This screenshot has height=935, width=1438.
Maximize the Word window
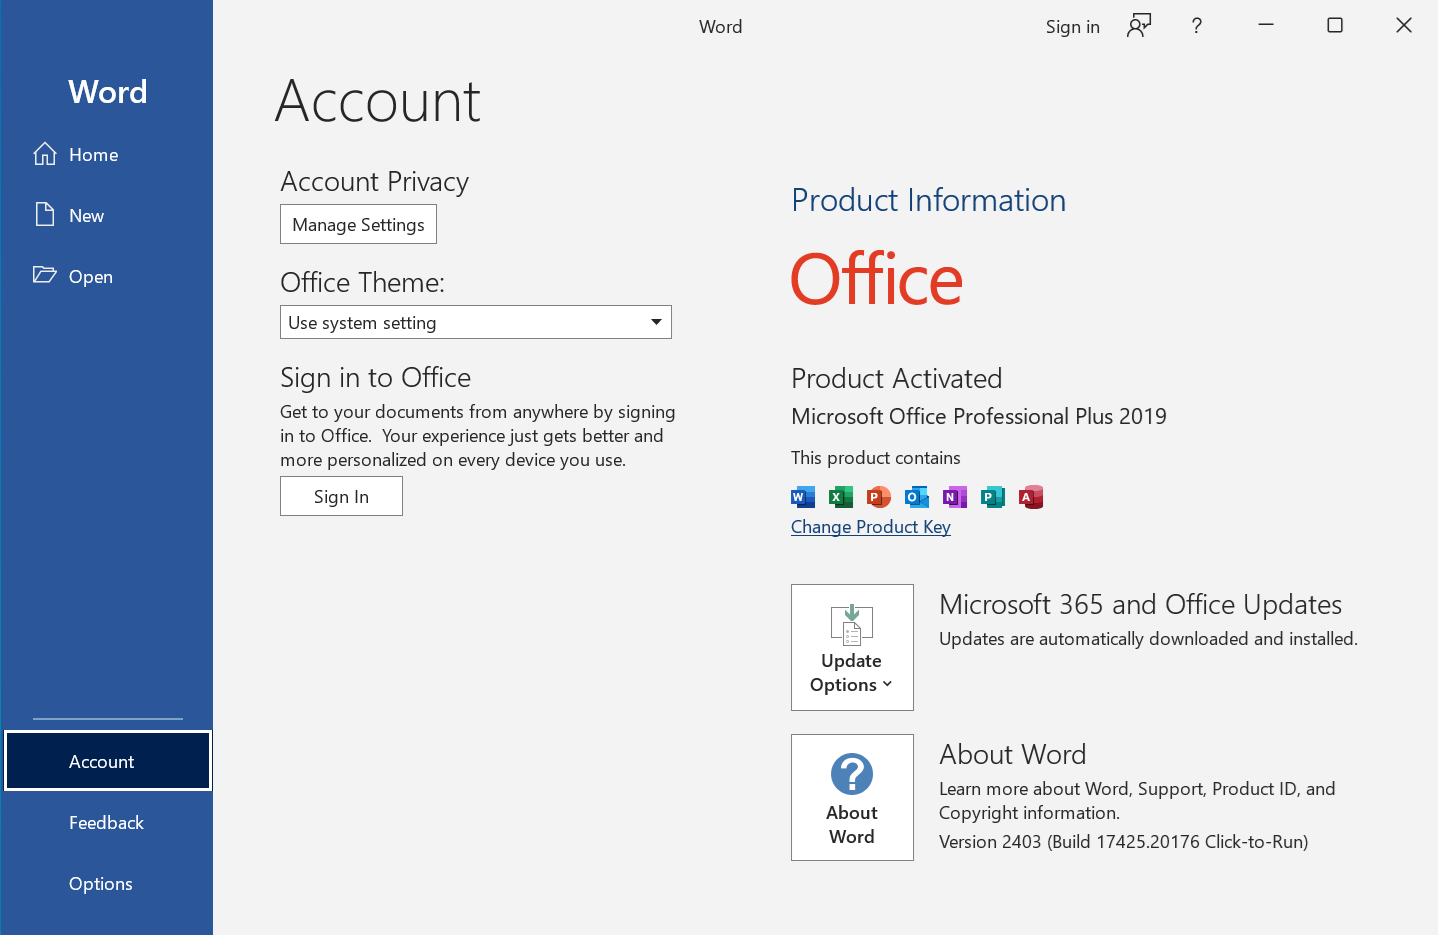(x=1335, y=25)
